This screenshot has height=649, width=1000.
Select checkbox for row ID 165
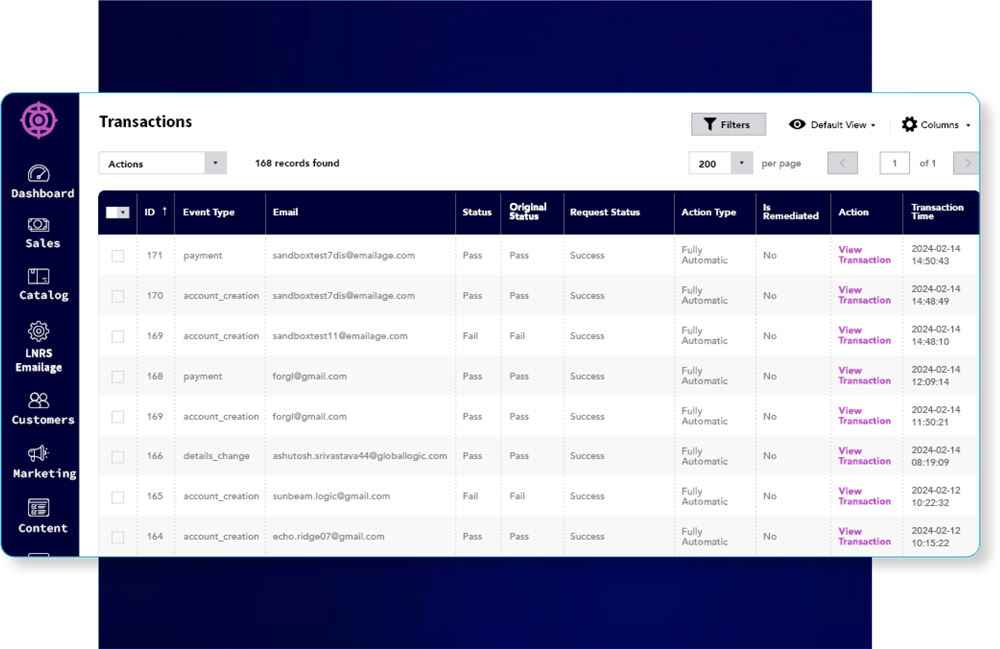point(118,497)
